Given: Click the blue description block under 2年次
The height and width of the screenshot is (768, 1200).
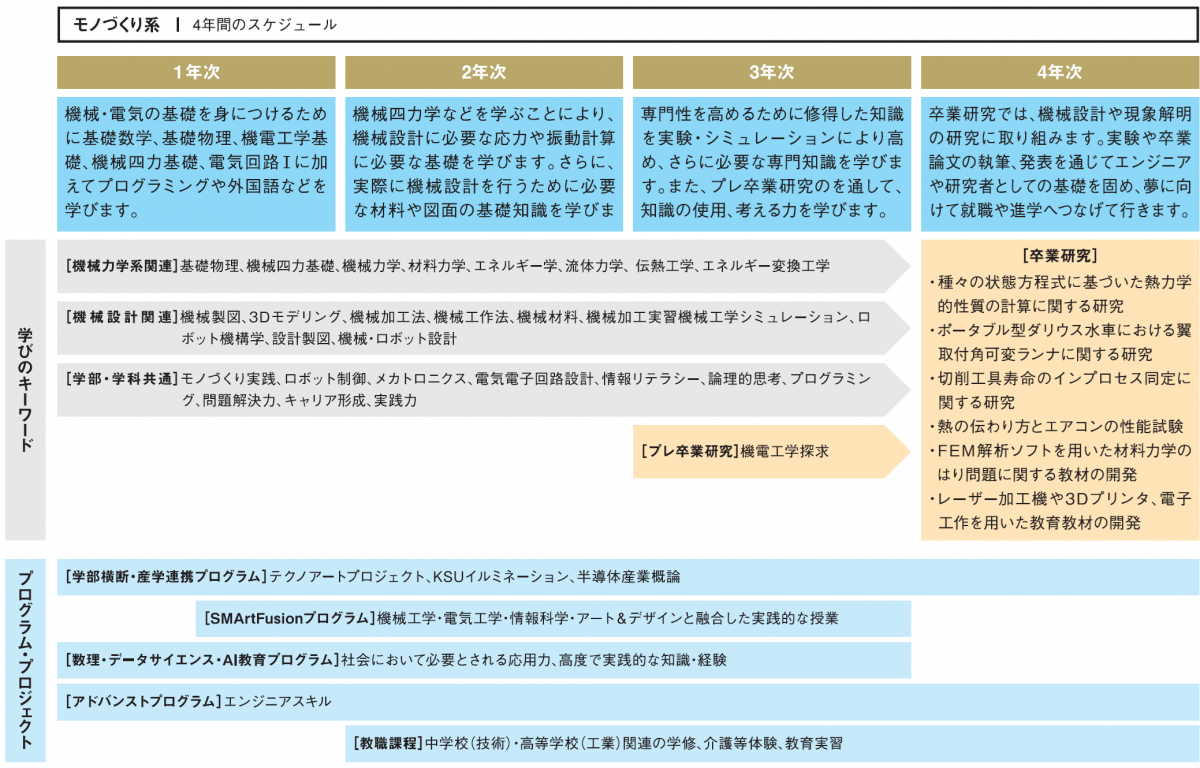Looking at the screenshot, I should point(484,164).
